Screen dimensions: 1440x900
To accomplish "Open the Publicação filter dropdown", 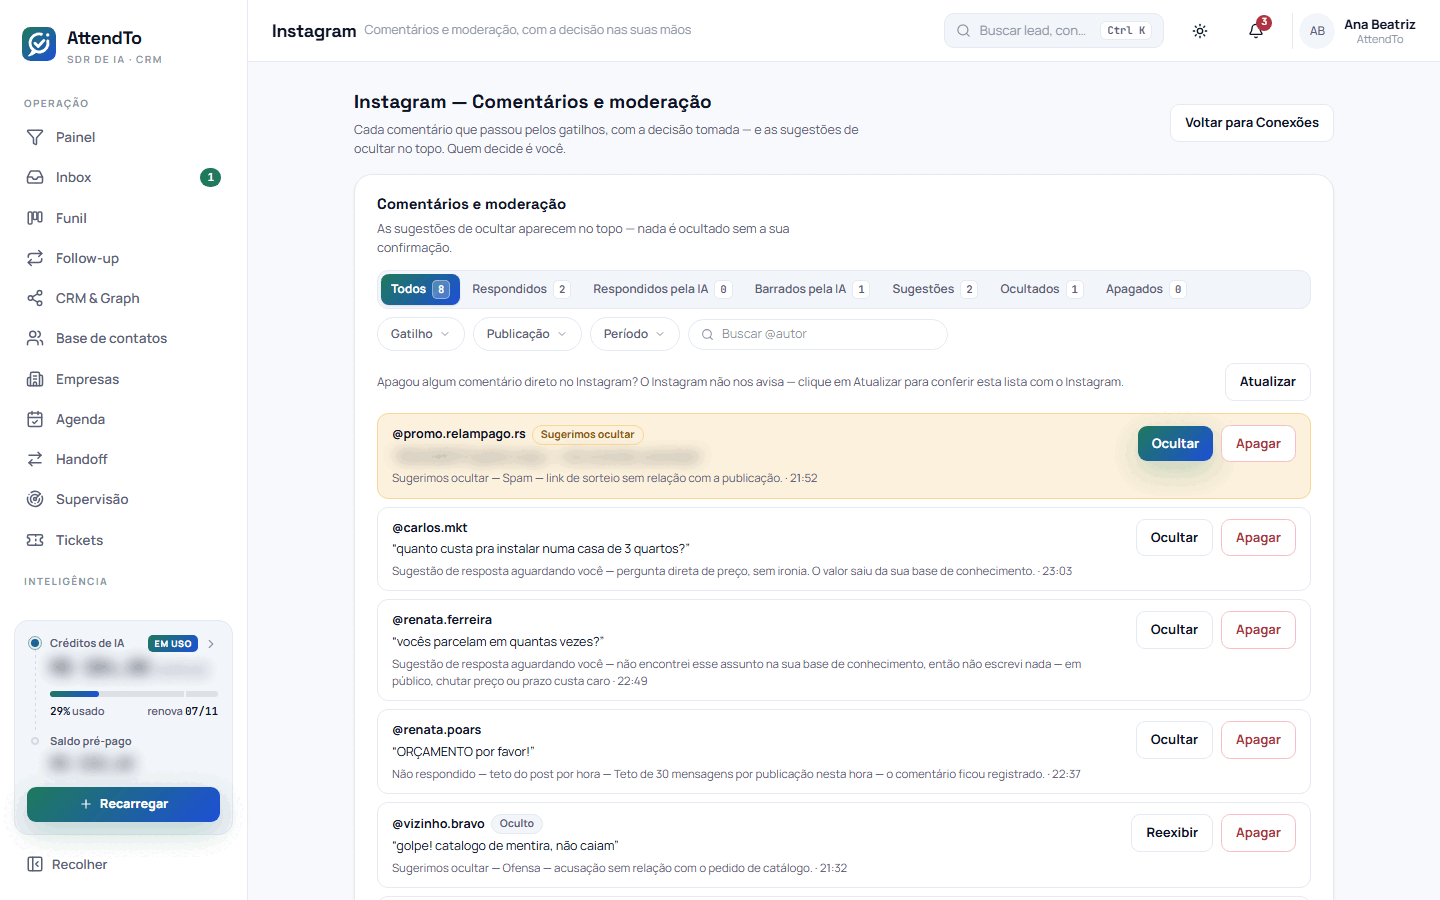I will pos(527,334).
